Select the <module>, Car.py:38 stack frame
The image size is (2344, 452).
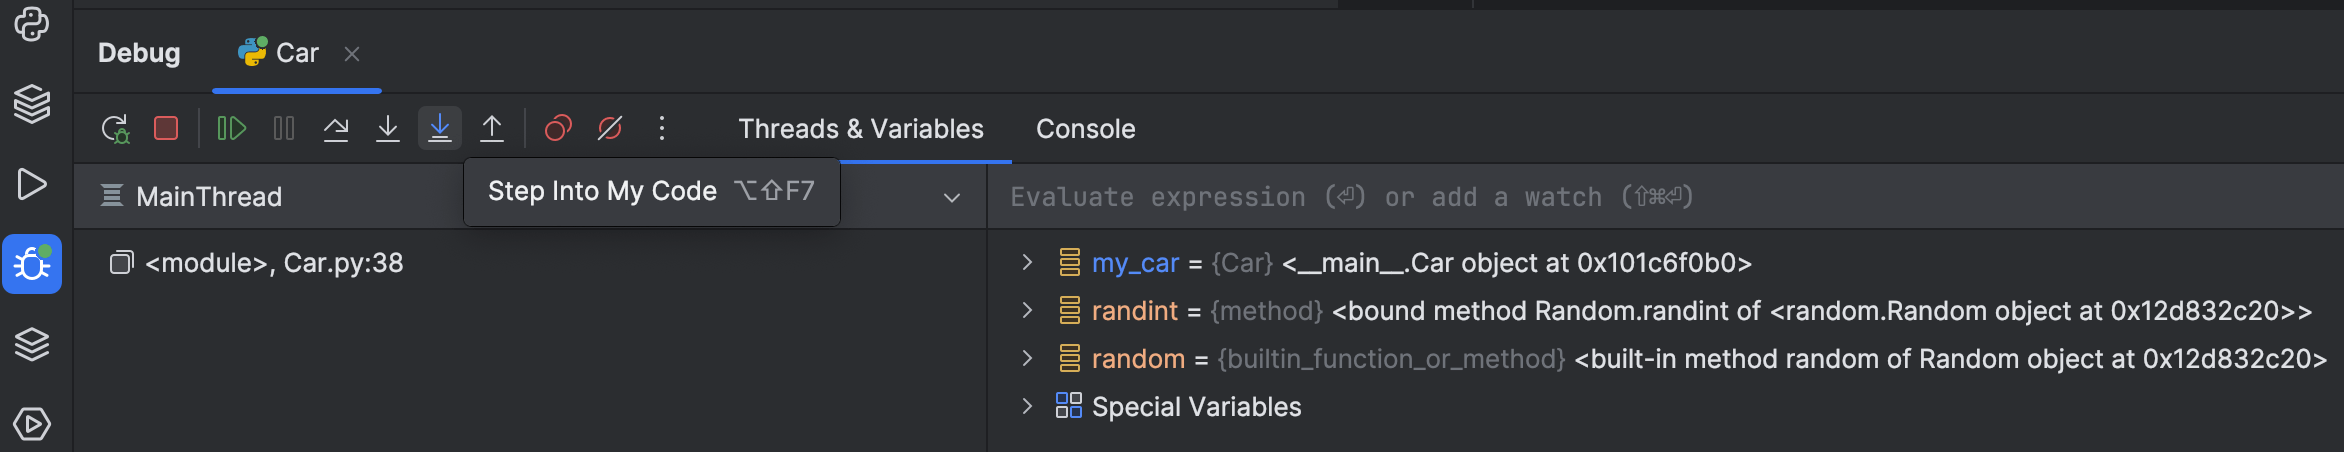coord(274,263)
